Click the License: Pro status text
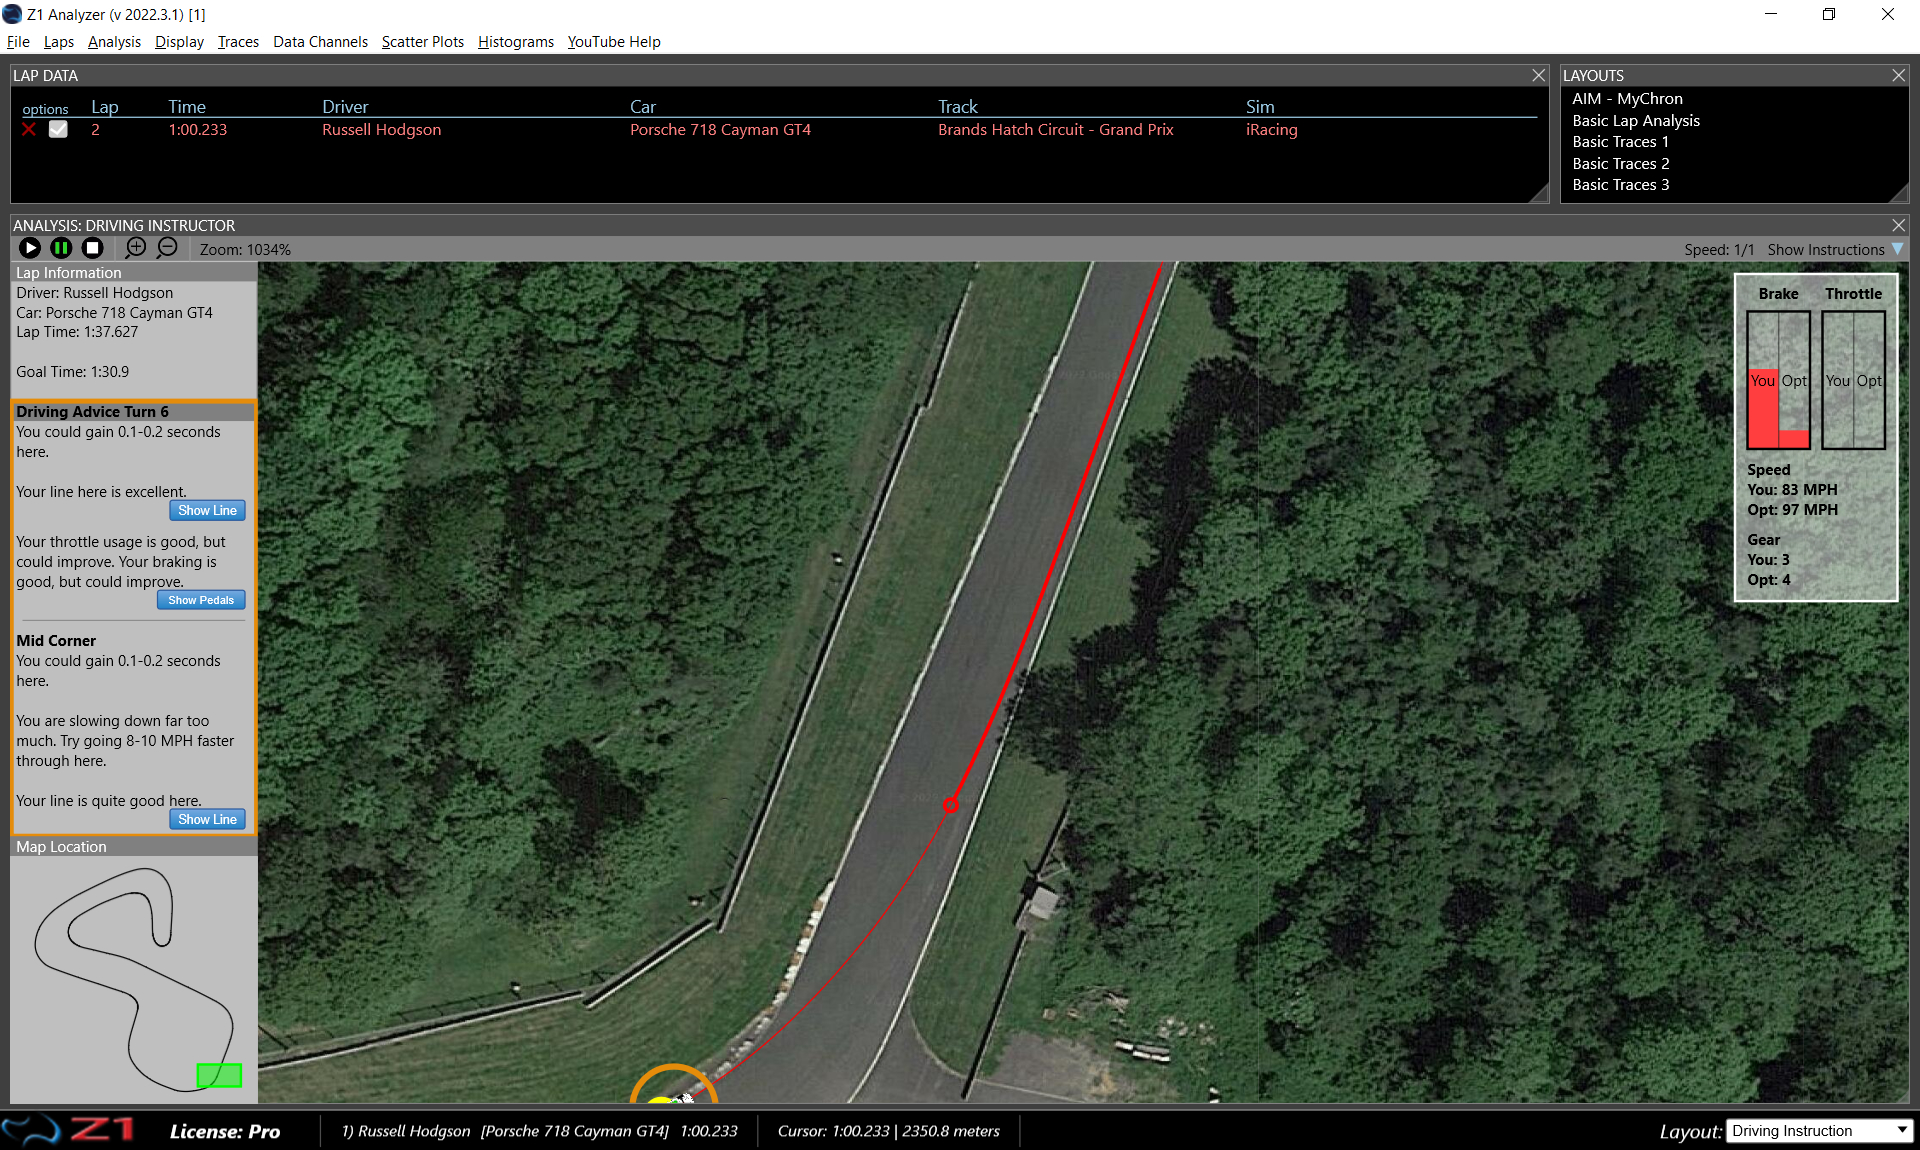Screen dimensions: 1920x1150 pos(225,1131)
